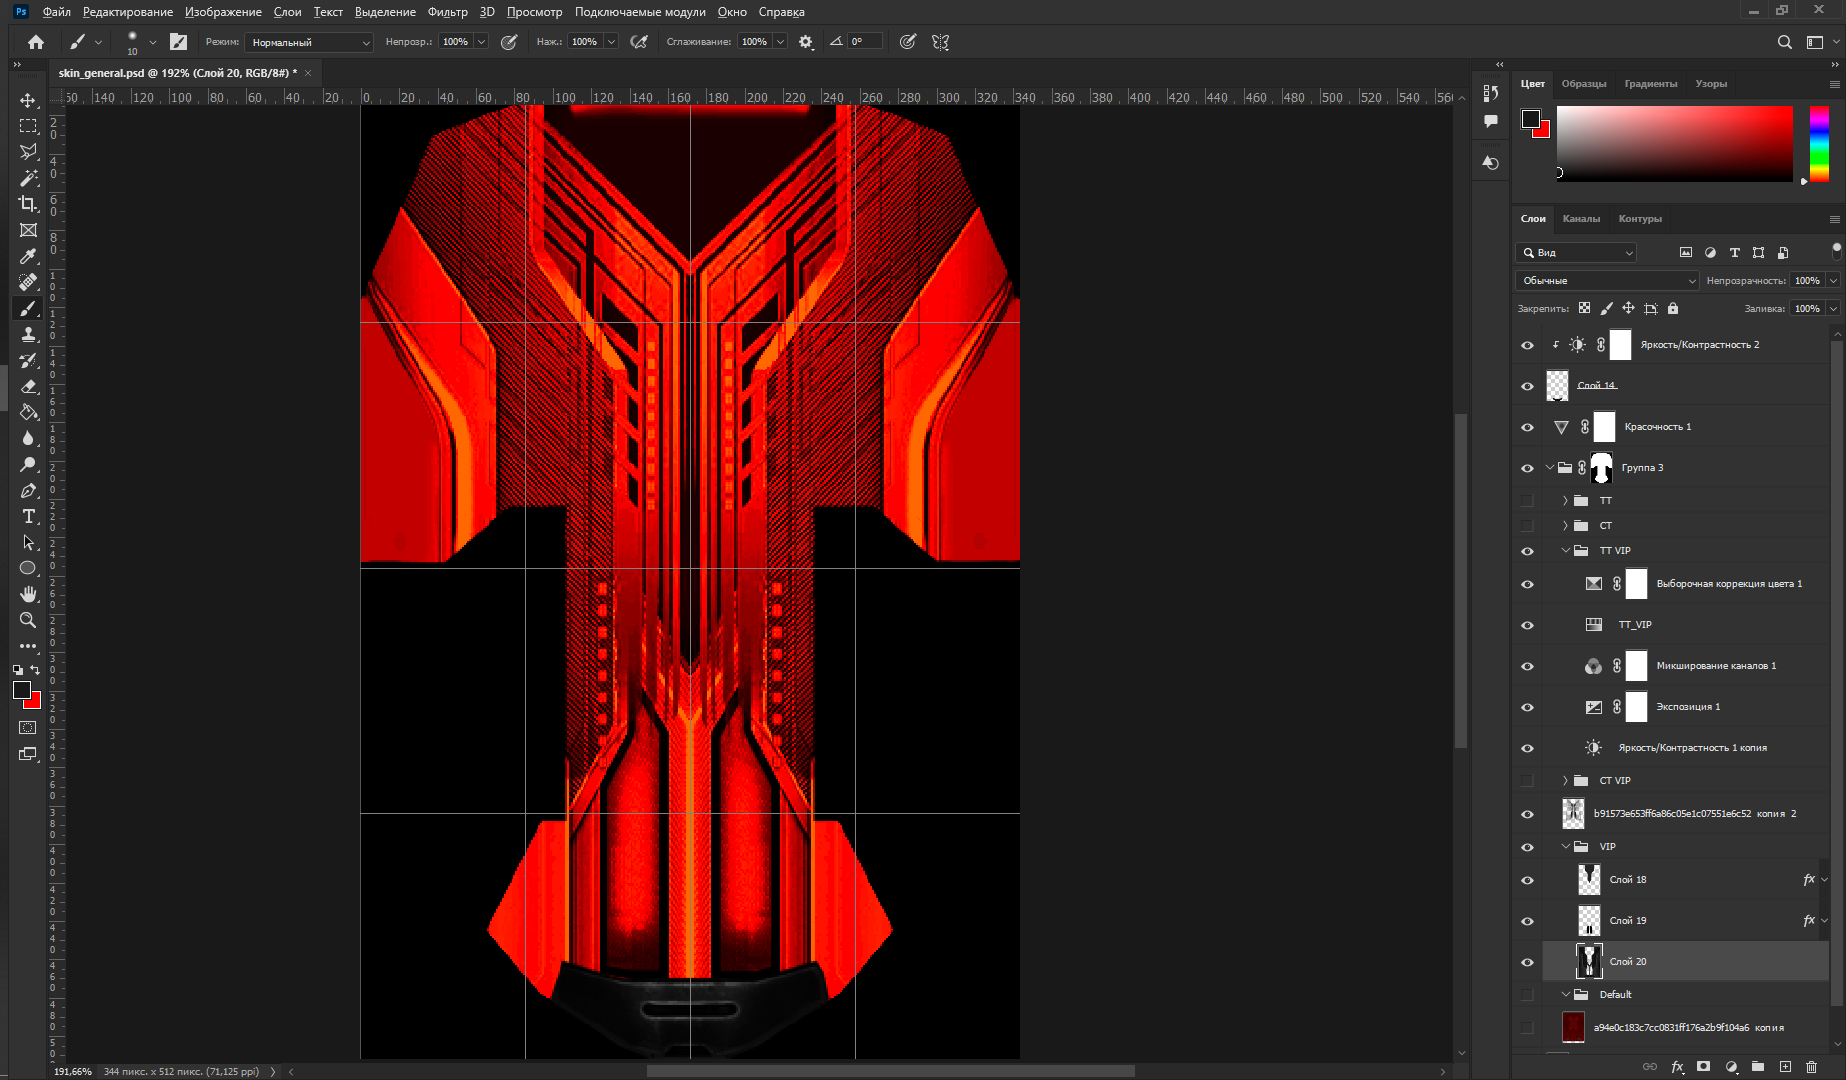
Task: Open the Выделение menu
Action: (385, 12)
